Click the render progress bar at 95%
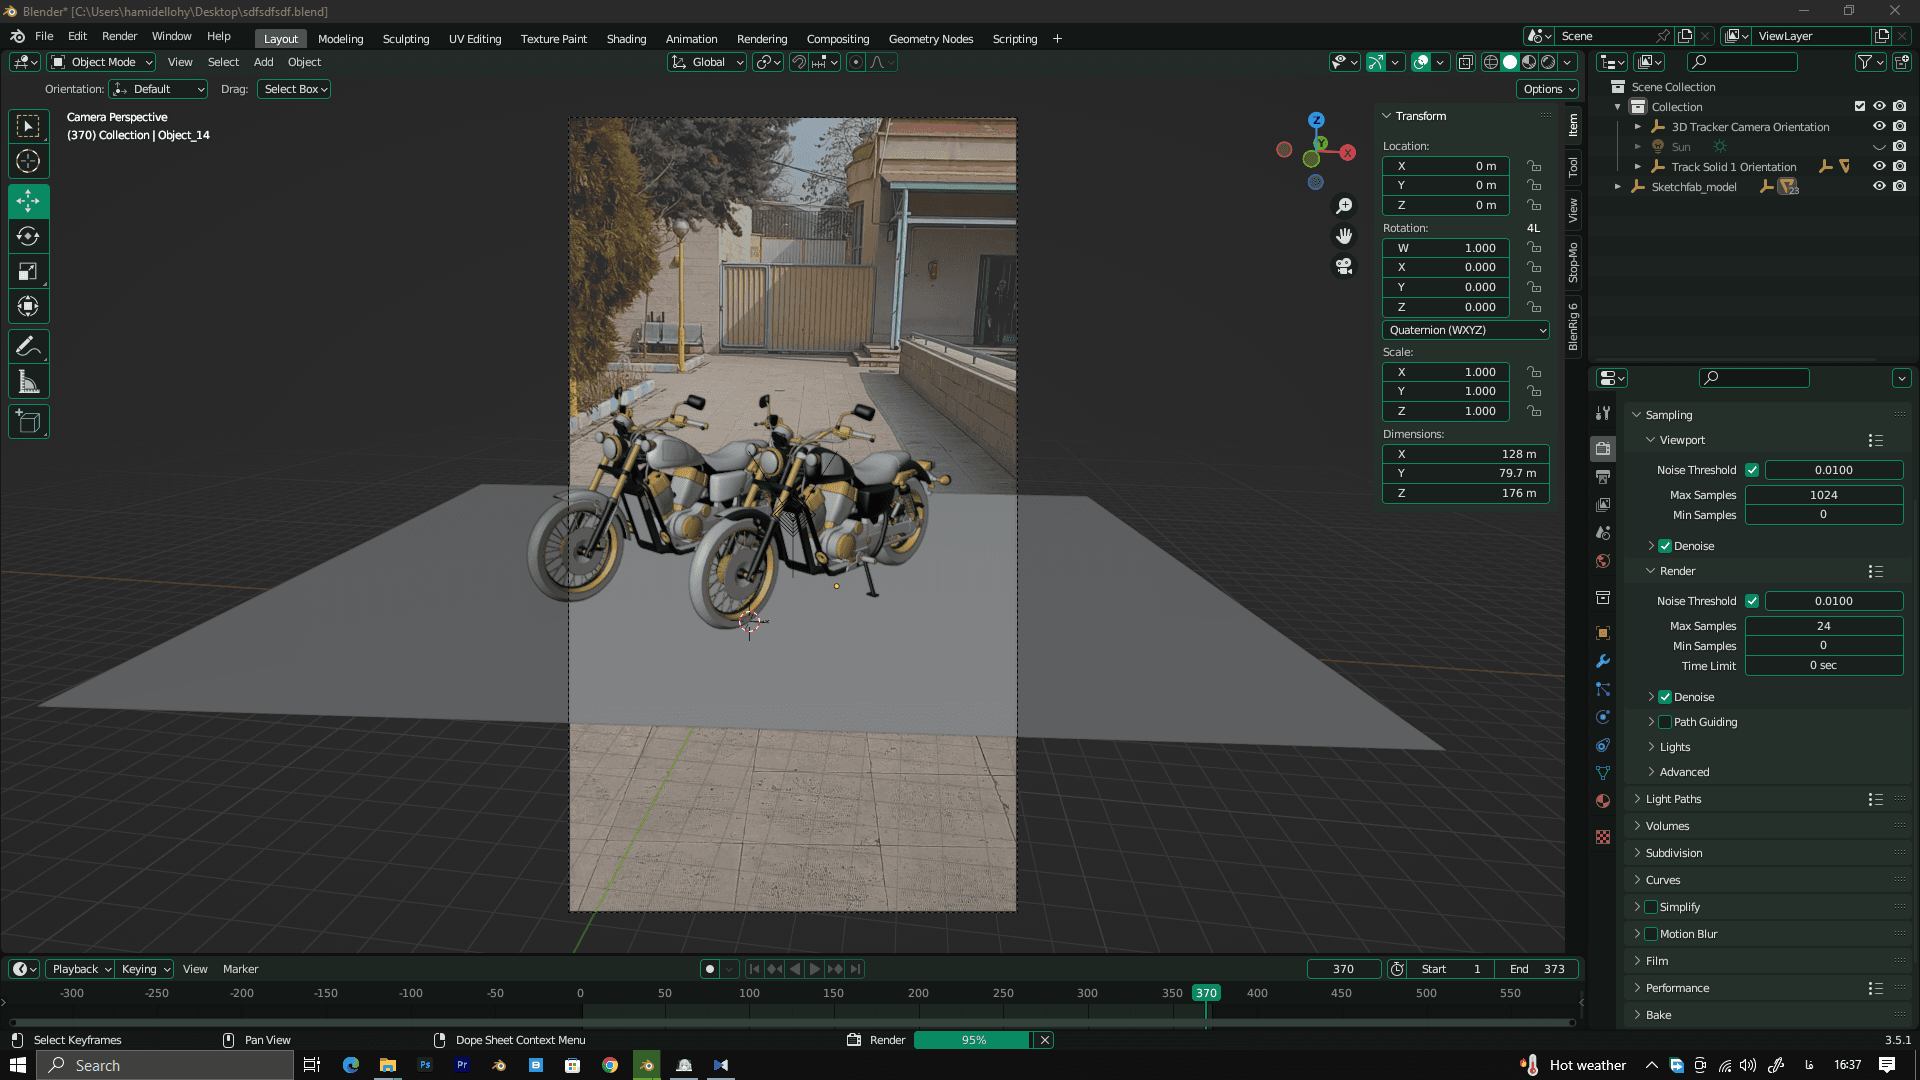This screenshot has height=1080, width=1920. (973, 1040)
